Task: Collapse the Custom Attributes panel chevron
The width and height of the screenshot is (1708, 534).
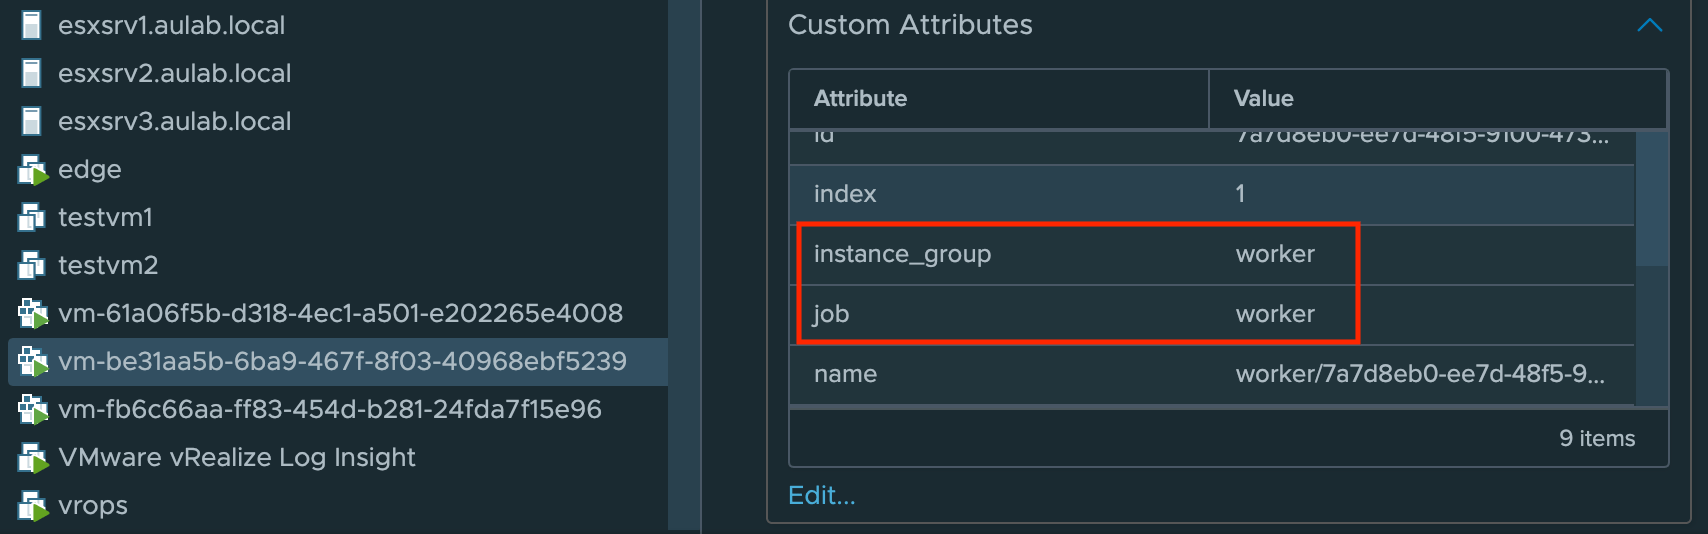Action: 1650,25
